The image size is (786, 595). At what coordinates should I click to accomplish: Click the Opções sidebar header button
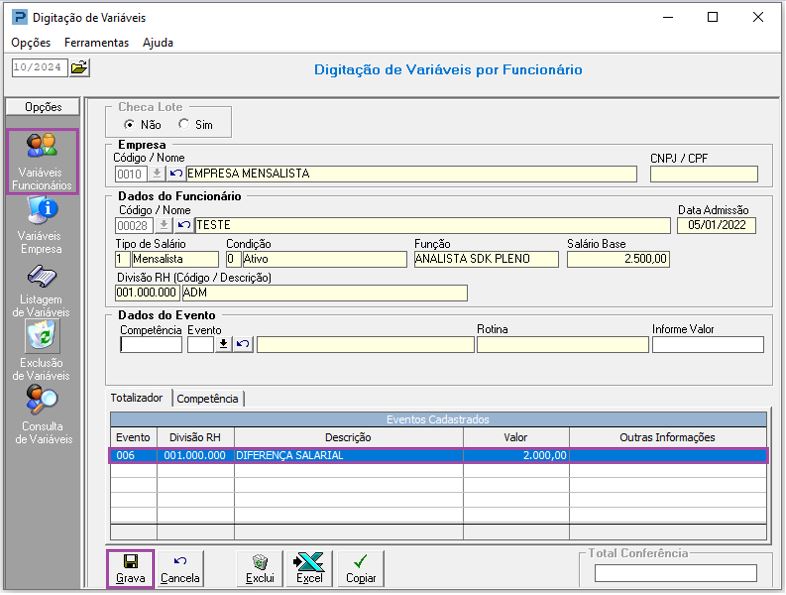[x=43, y=107]
